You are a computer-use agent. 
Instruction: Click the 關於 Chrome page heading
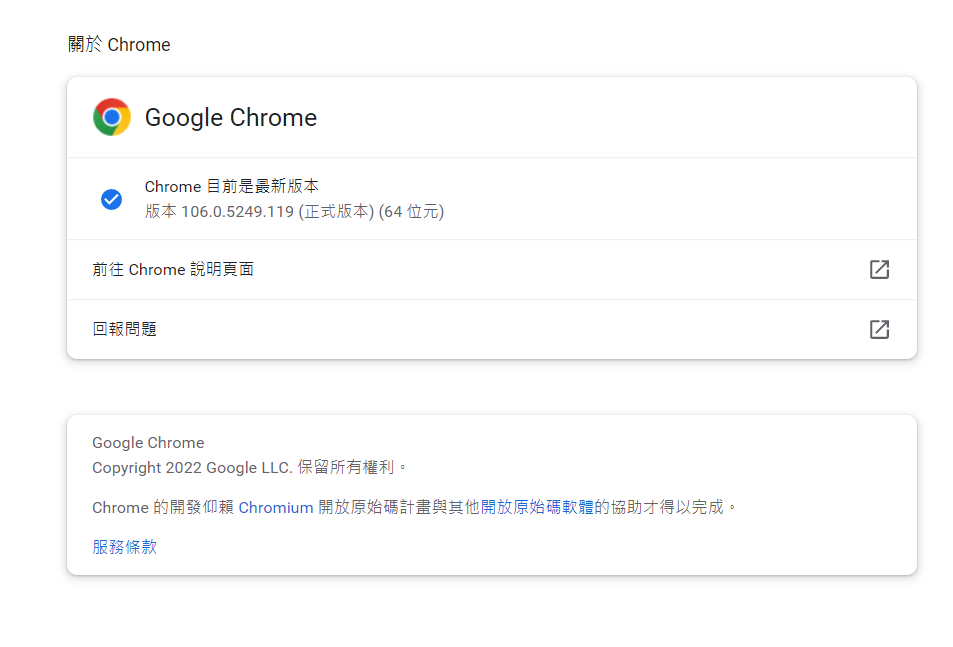tap(119, 45)
